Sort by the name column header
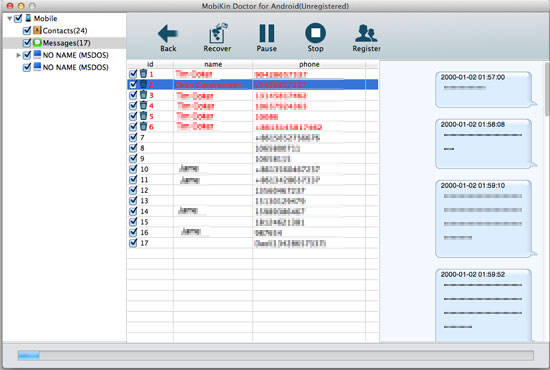The height and width of the screenshot is (370, 550). [x=213, y=64]
